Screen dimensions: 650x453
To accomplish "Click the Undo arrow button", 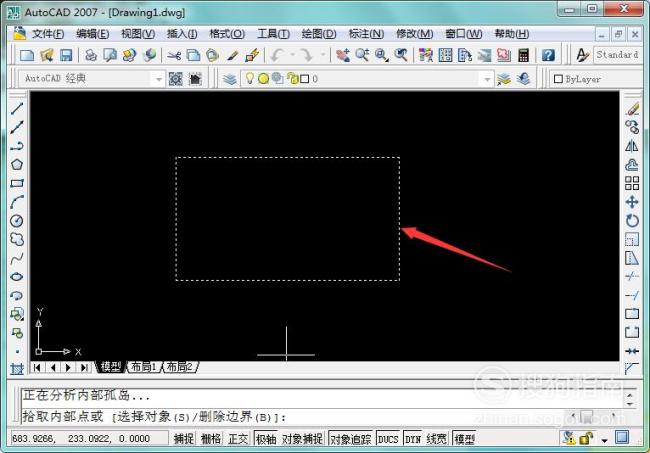I will tap(278, 55).
